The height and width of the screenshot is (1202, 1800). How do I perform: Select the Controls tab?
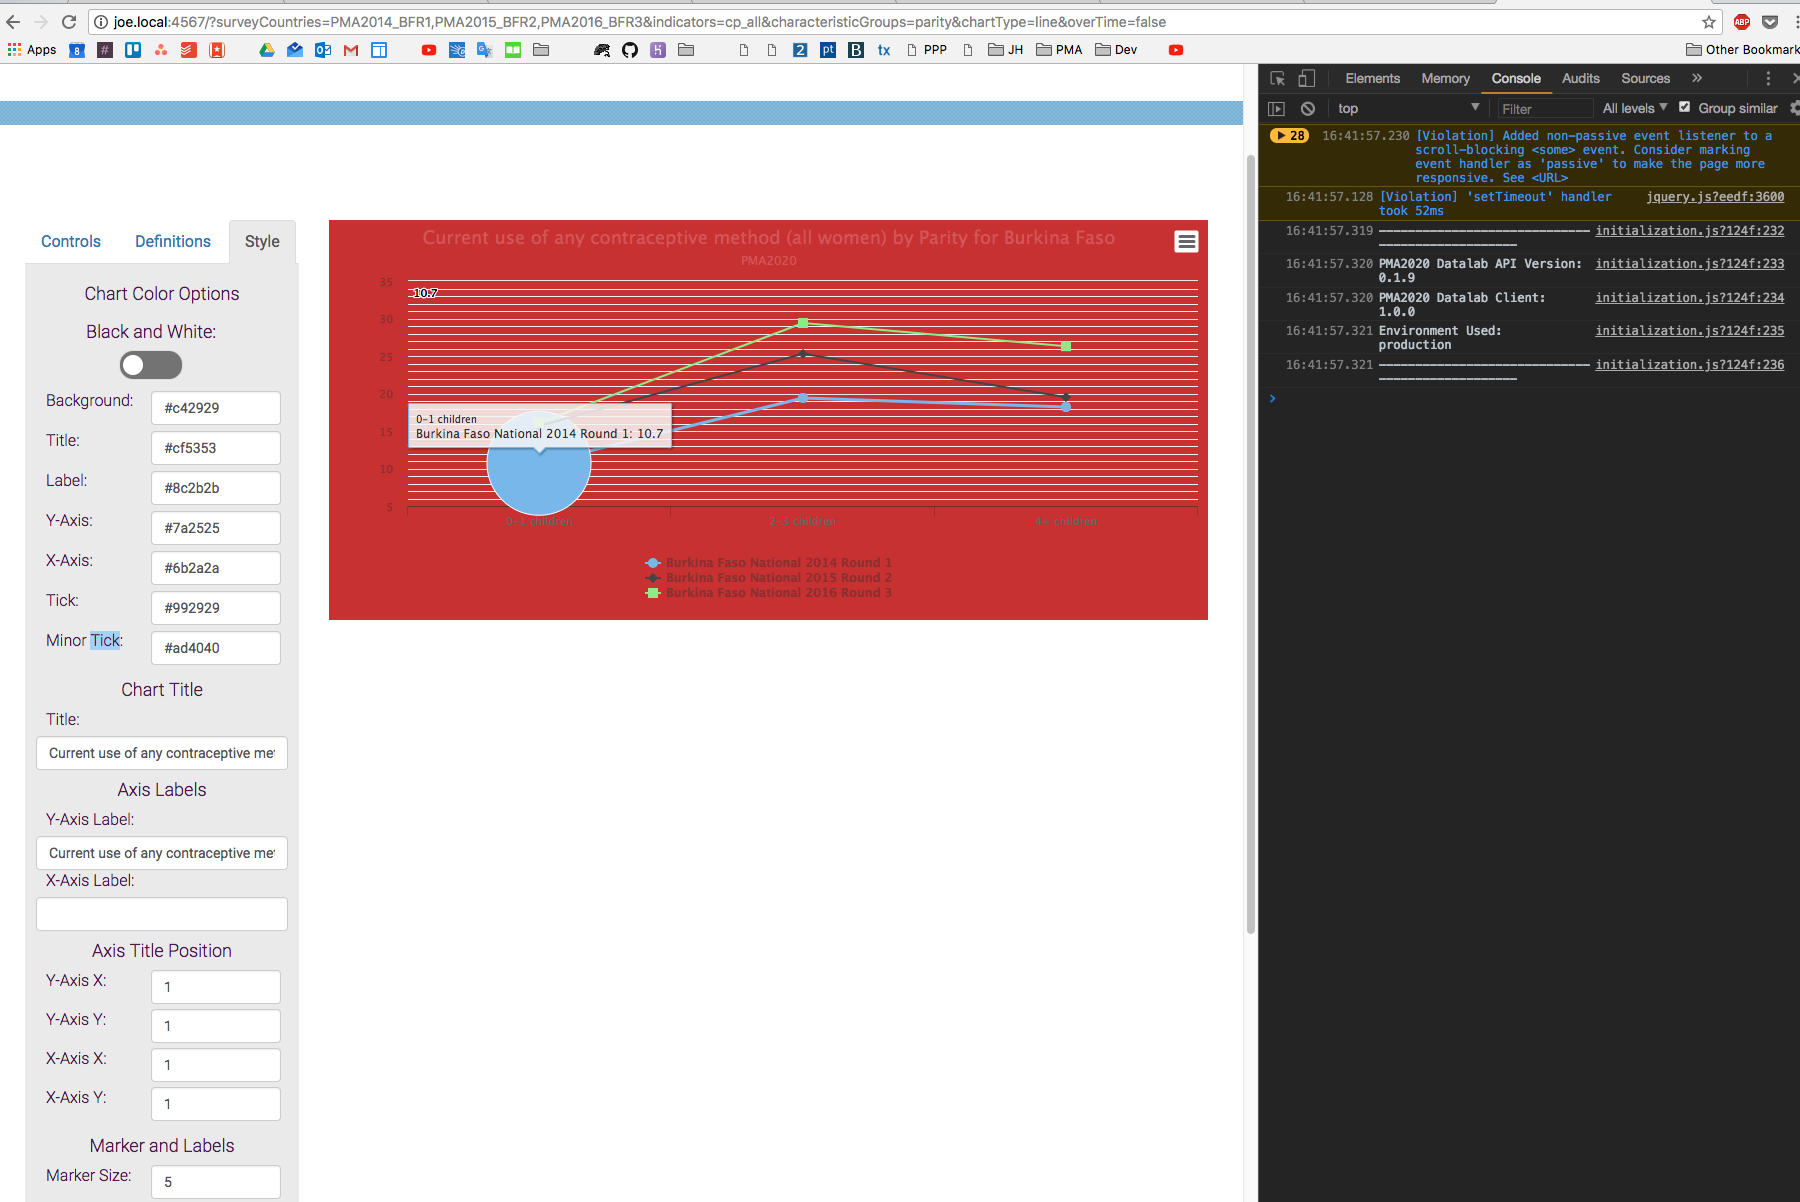click(70, 241)
